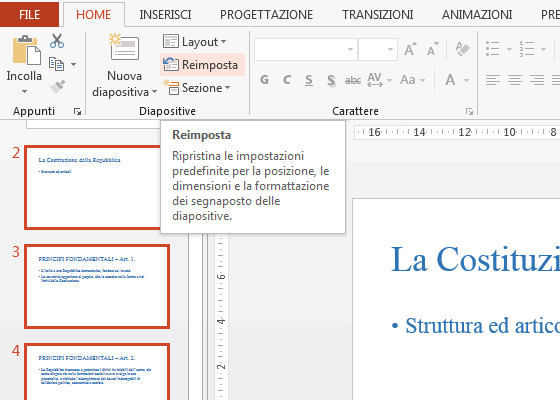Open the Sezione dropdown

coord(197,88)
